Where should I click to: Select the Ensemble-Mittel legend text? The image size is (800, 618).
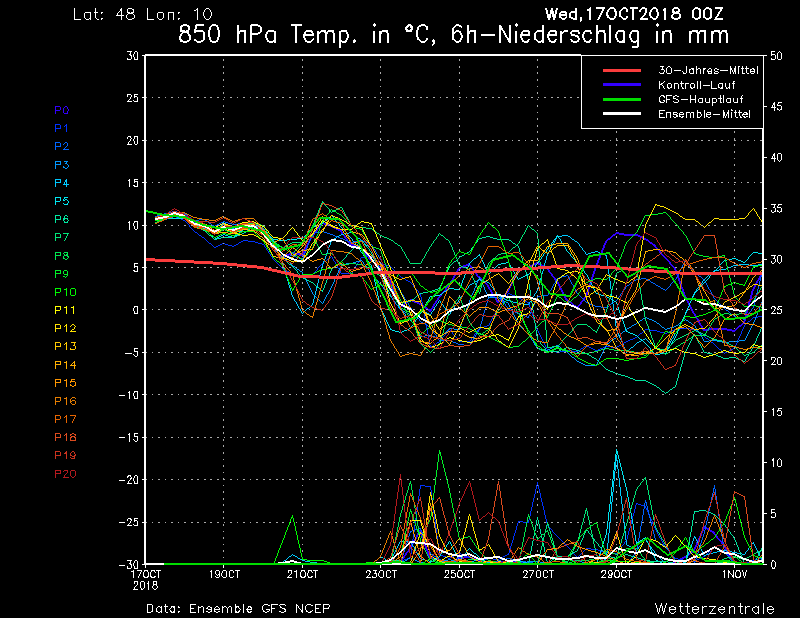[704, 115]
